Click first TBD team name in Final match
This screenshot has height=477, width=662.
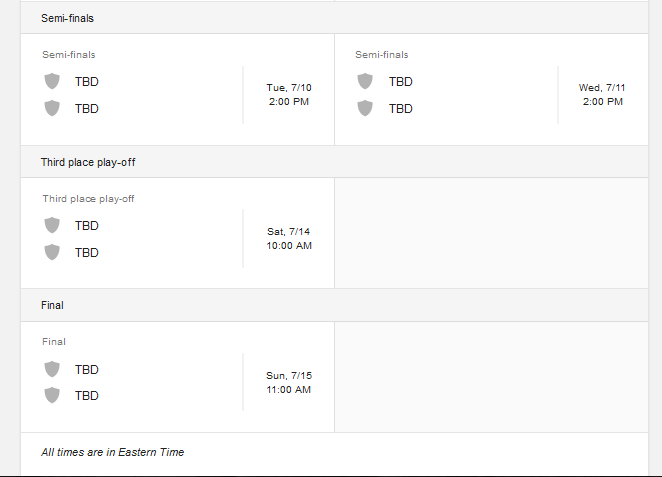(87, 369)
